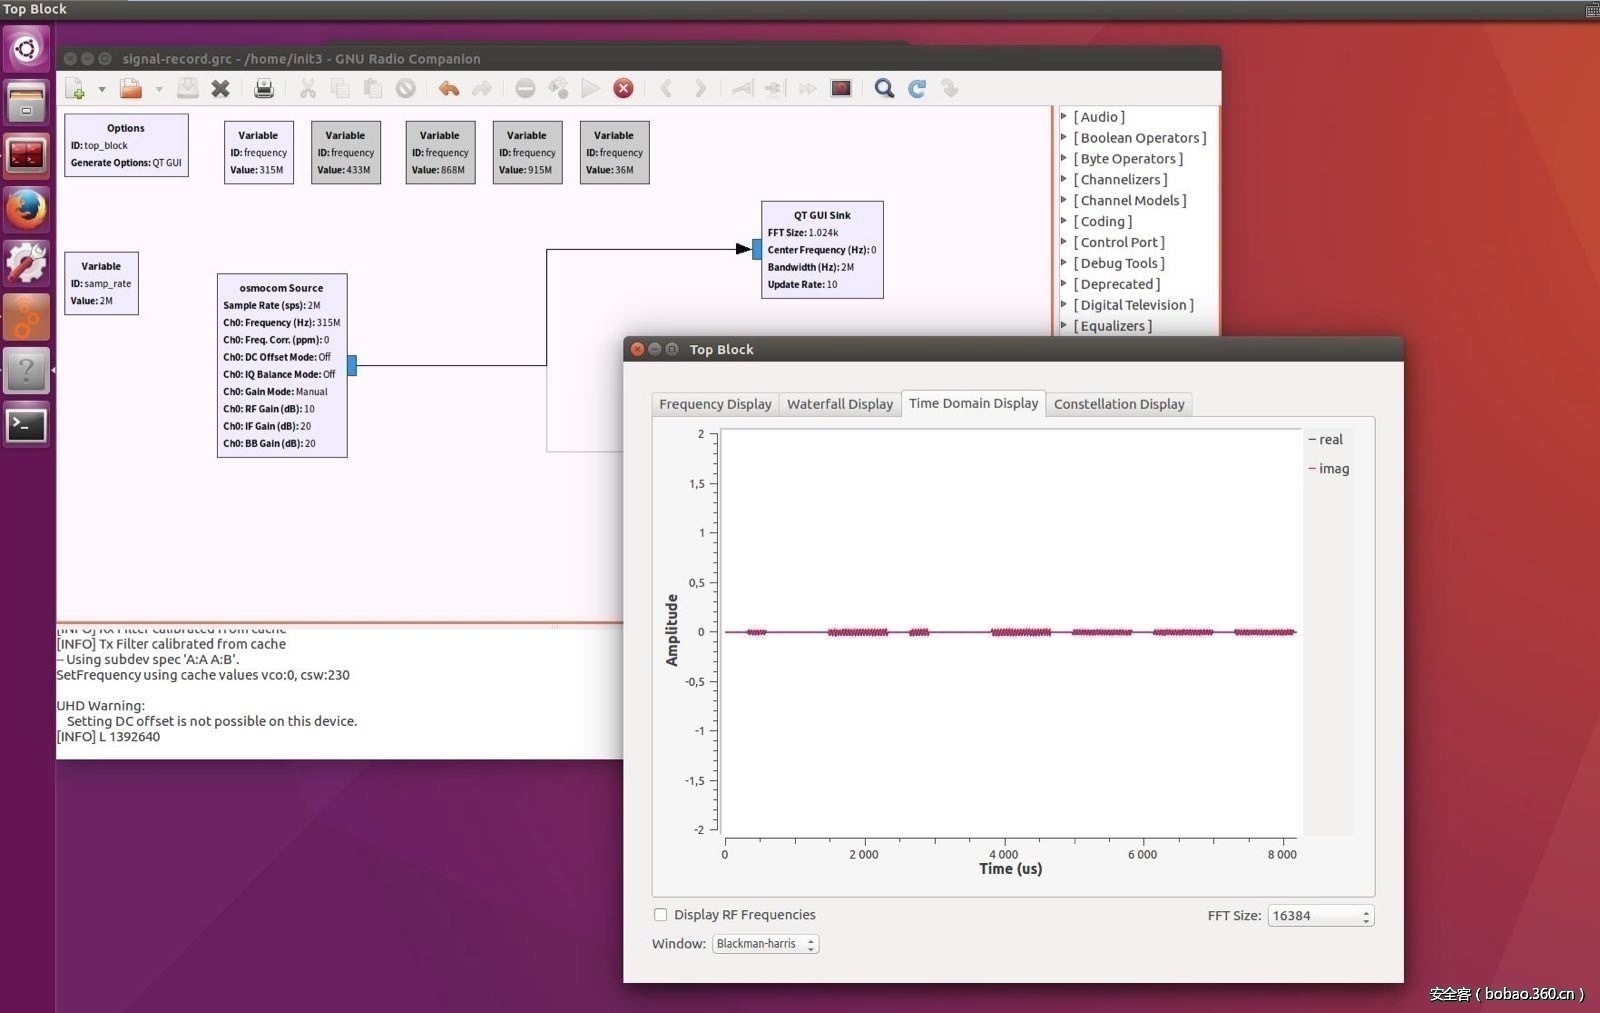Click the undo arrow in toolbar
1600x1013 pixels.
point(449,89)
